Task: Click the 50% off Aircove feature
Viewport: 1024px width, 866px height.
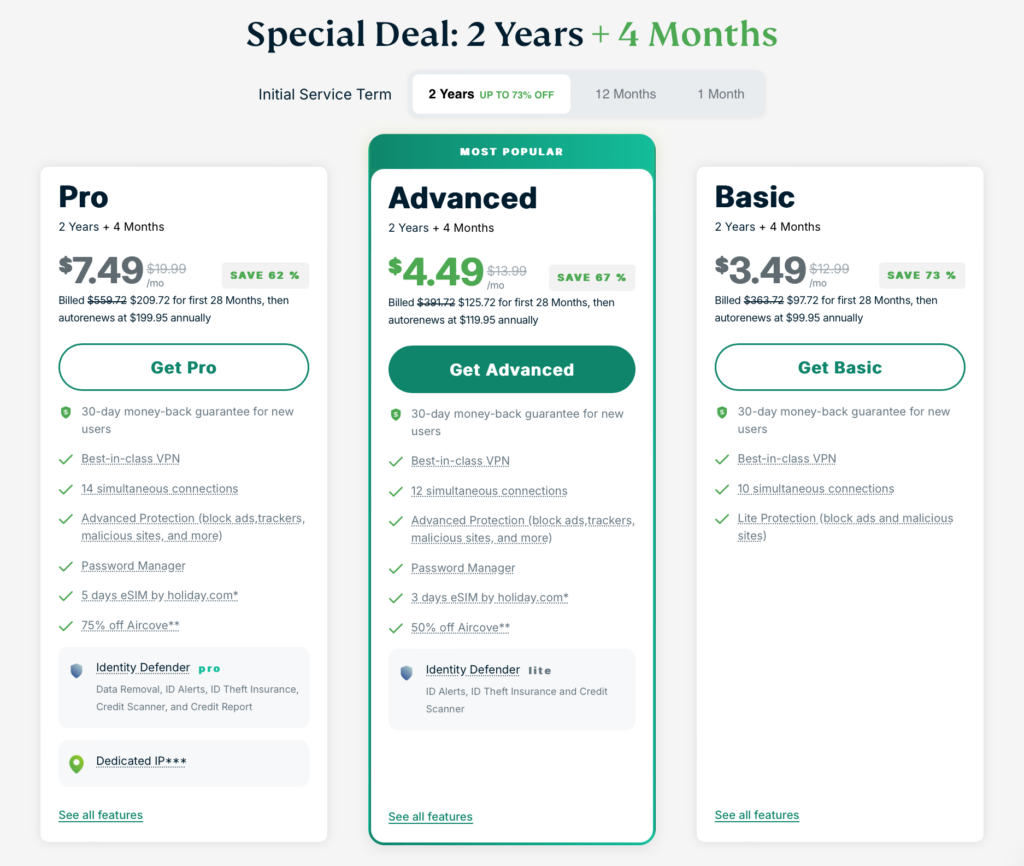Action: [460, 628]
